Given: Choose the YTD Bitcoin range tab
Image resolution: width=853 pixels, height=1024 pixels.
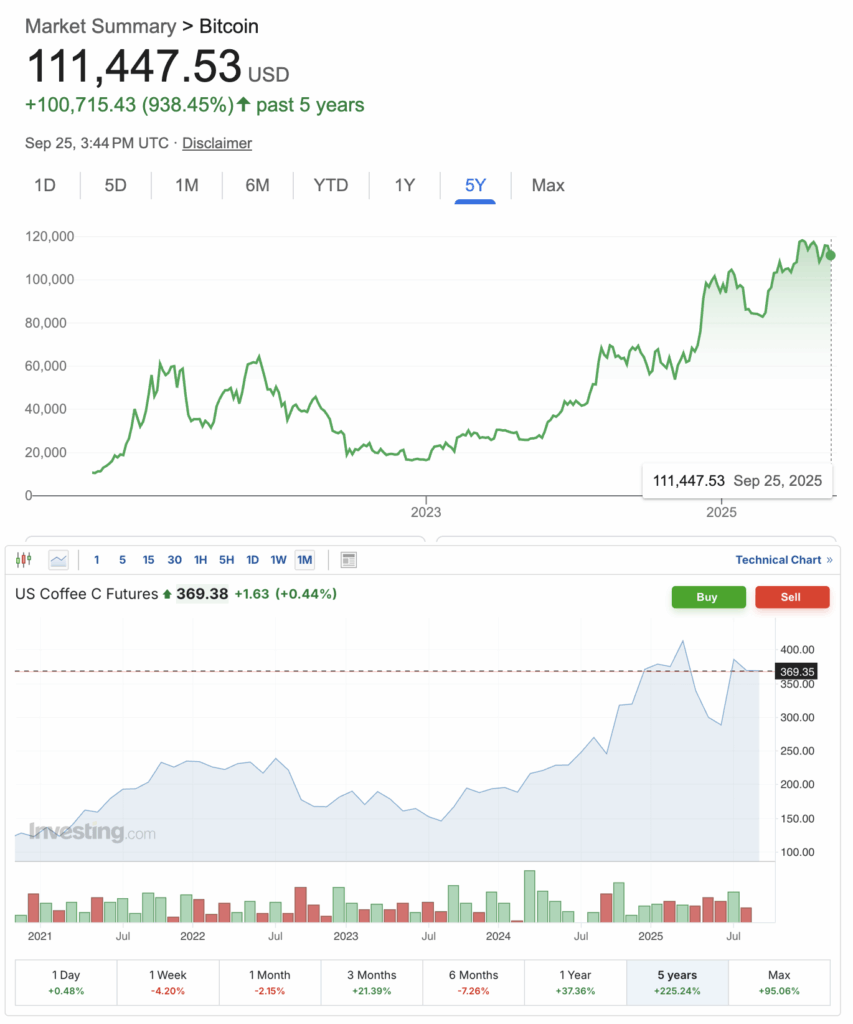Looking at the screenshot, I should point(330,185).
